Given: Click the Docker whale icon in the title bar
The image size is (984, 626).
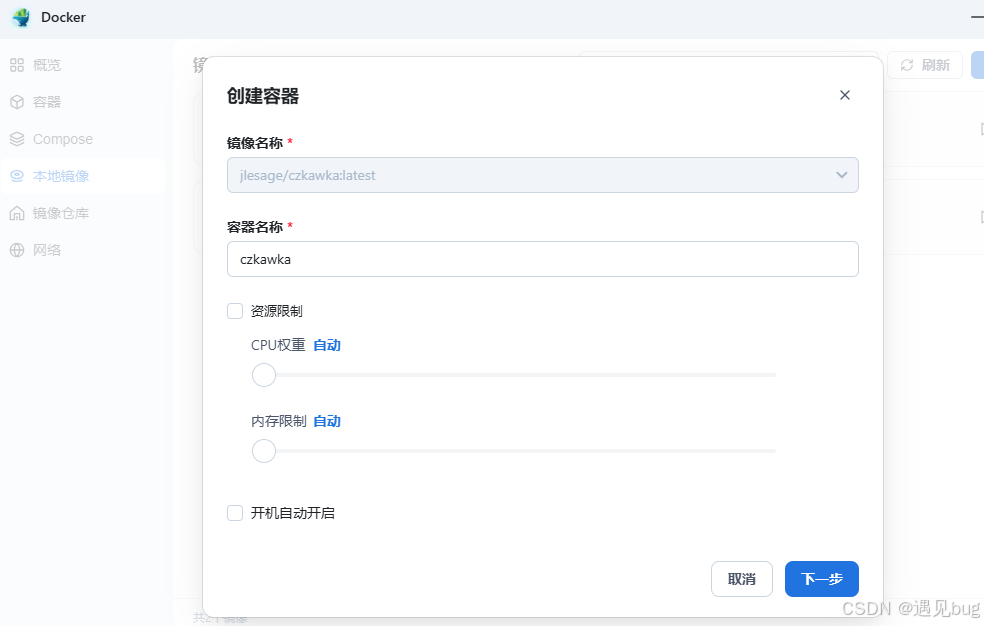Looking at the screenshot, I should point(21,17).
